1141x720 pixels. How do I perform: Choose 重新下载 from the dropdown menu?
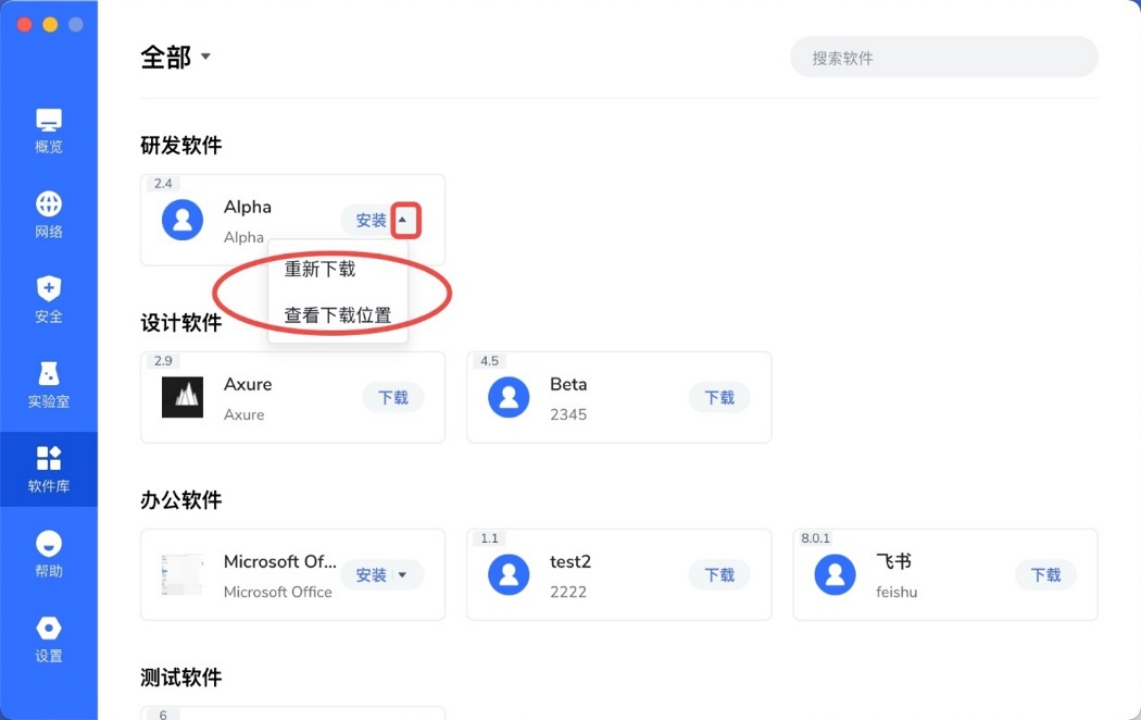pos(320,269)
